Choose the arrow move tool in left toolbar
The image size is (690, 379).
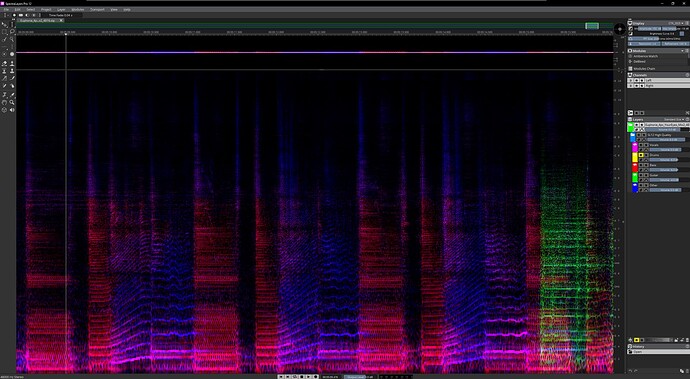click(x=4, y=24)
